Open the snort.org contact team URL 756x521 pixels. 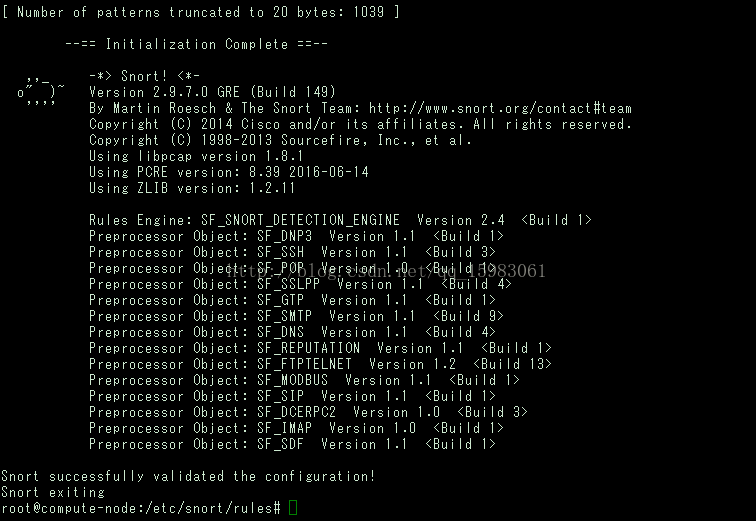point(500,108)
